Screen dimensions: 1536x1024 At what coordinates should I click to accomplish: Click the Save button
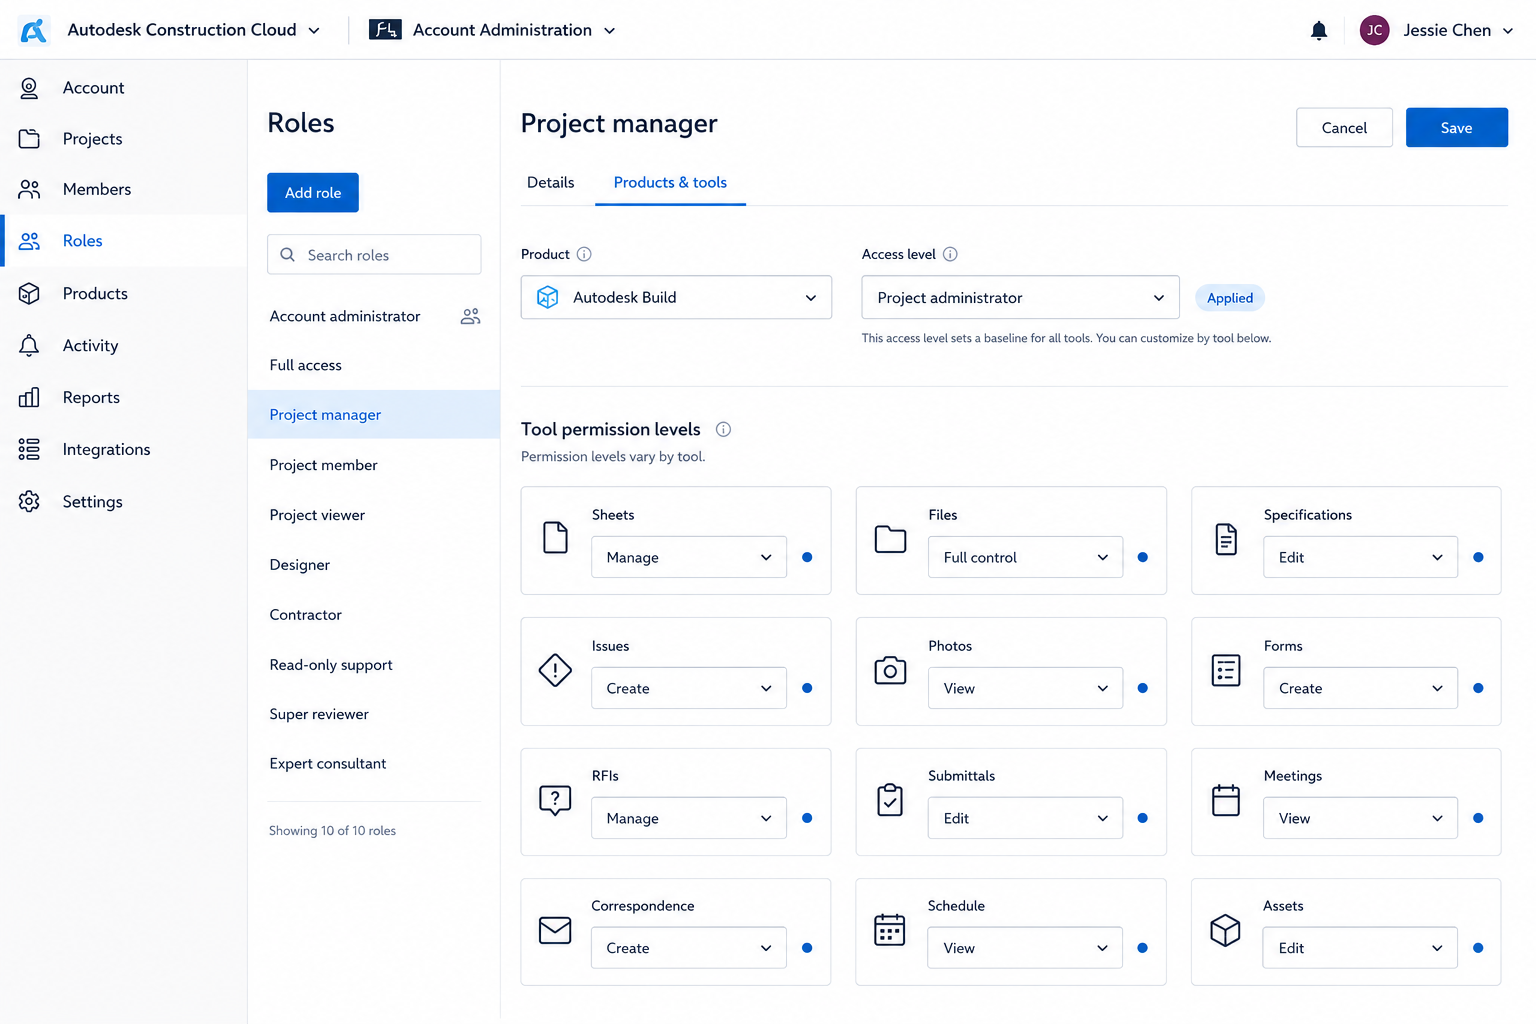tap(1457, 127)
